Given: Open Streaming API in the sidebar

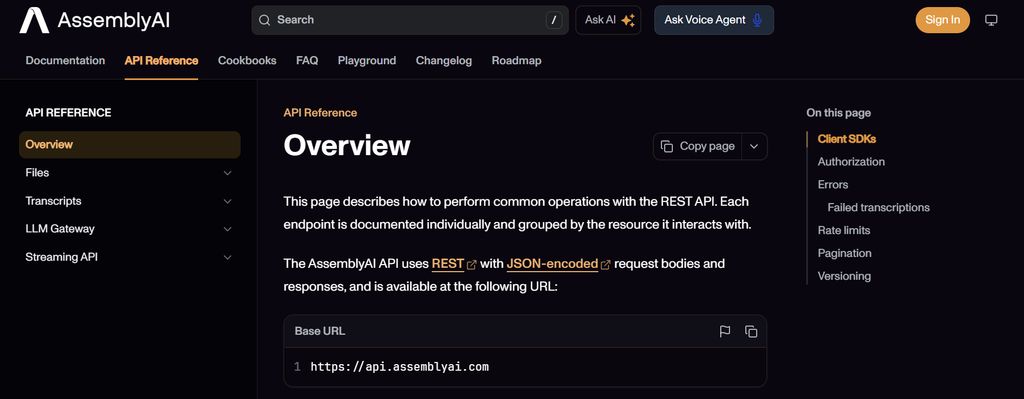Looking at the screenshot, I should [x=130, y=257].
